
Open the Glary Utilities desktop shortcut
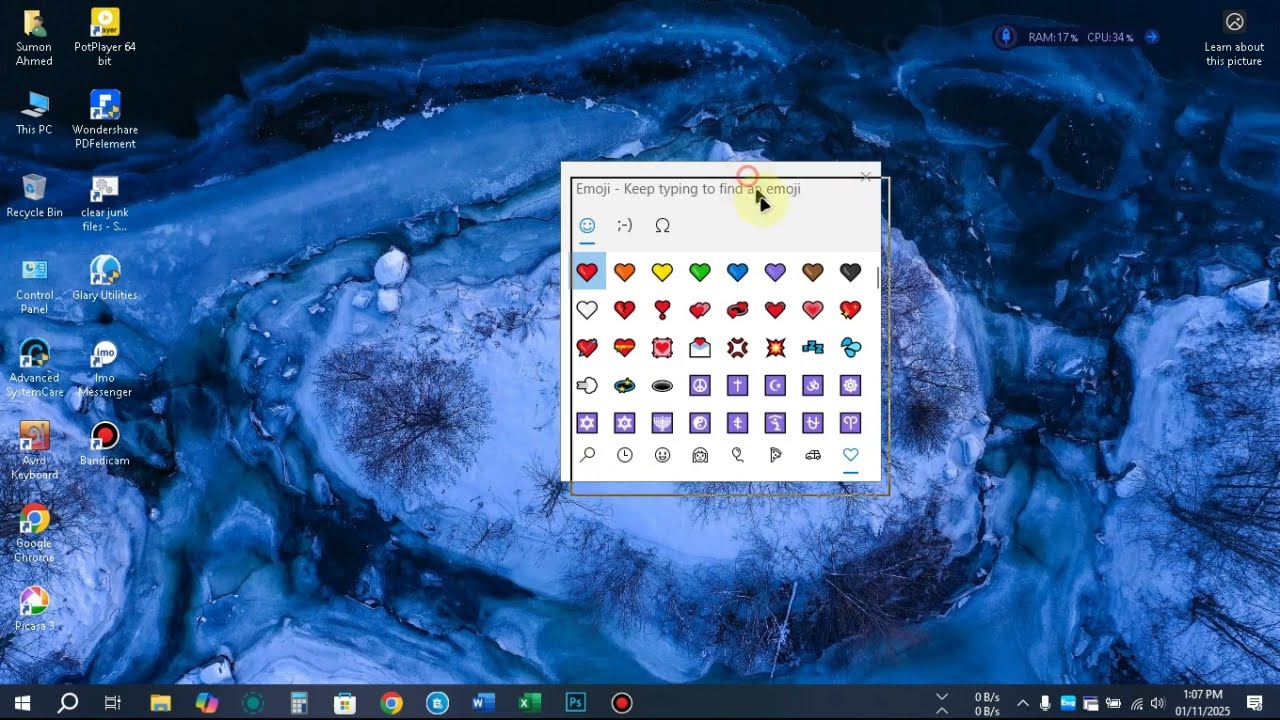pyautogui.click(x=105, y=279)
